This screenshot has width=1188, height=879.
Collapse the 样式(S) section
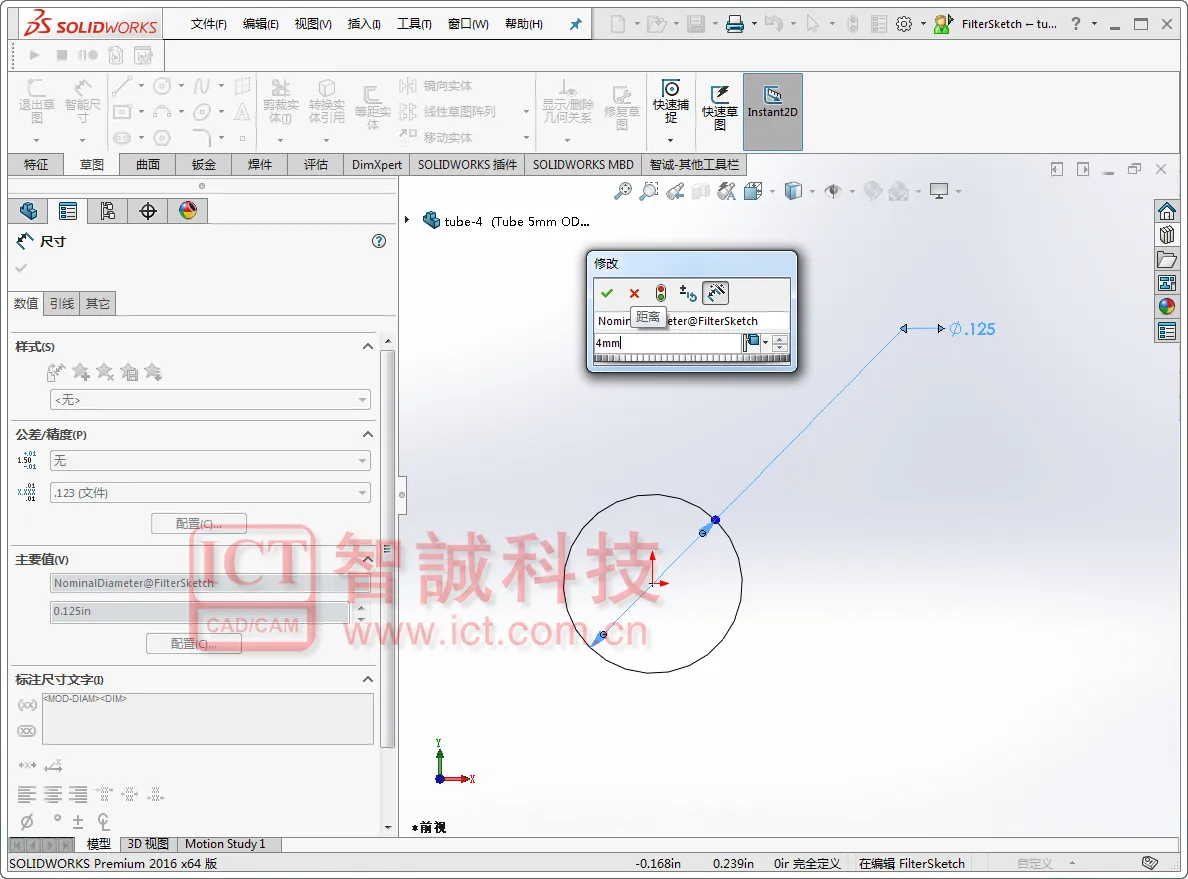(367, 346)
